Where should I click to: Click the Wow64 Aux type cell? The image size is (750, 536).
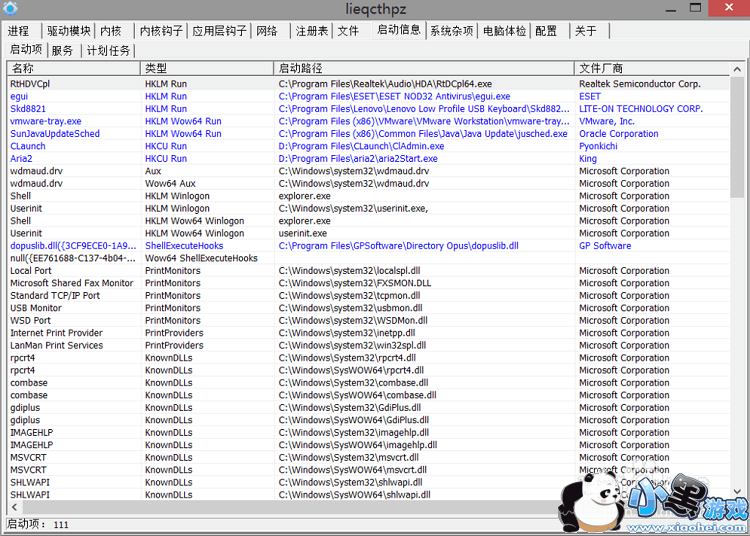pyautogui.click(x=170, y=183)
